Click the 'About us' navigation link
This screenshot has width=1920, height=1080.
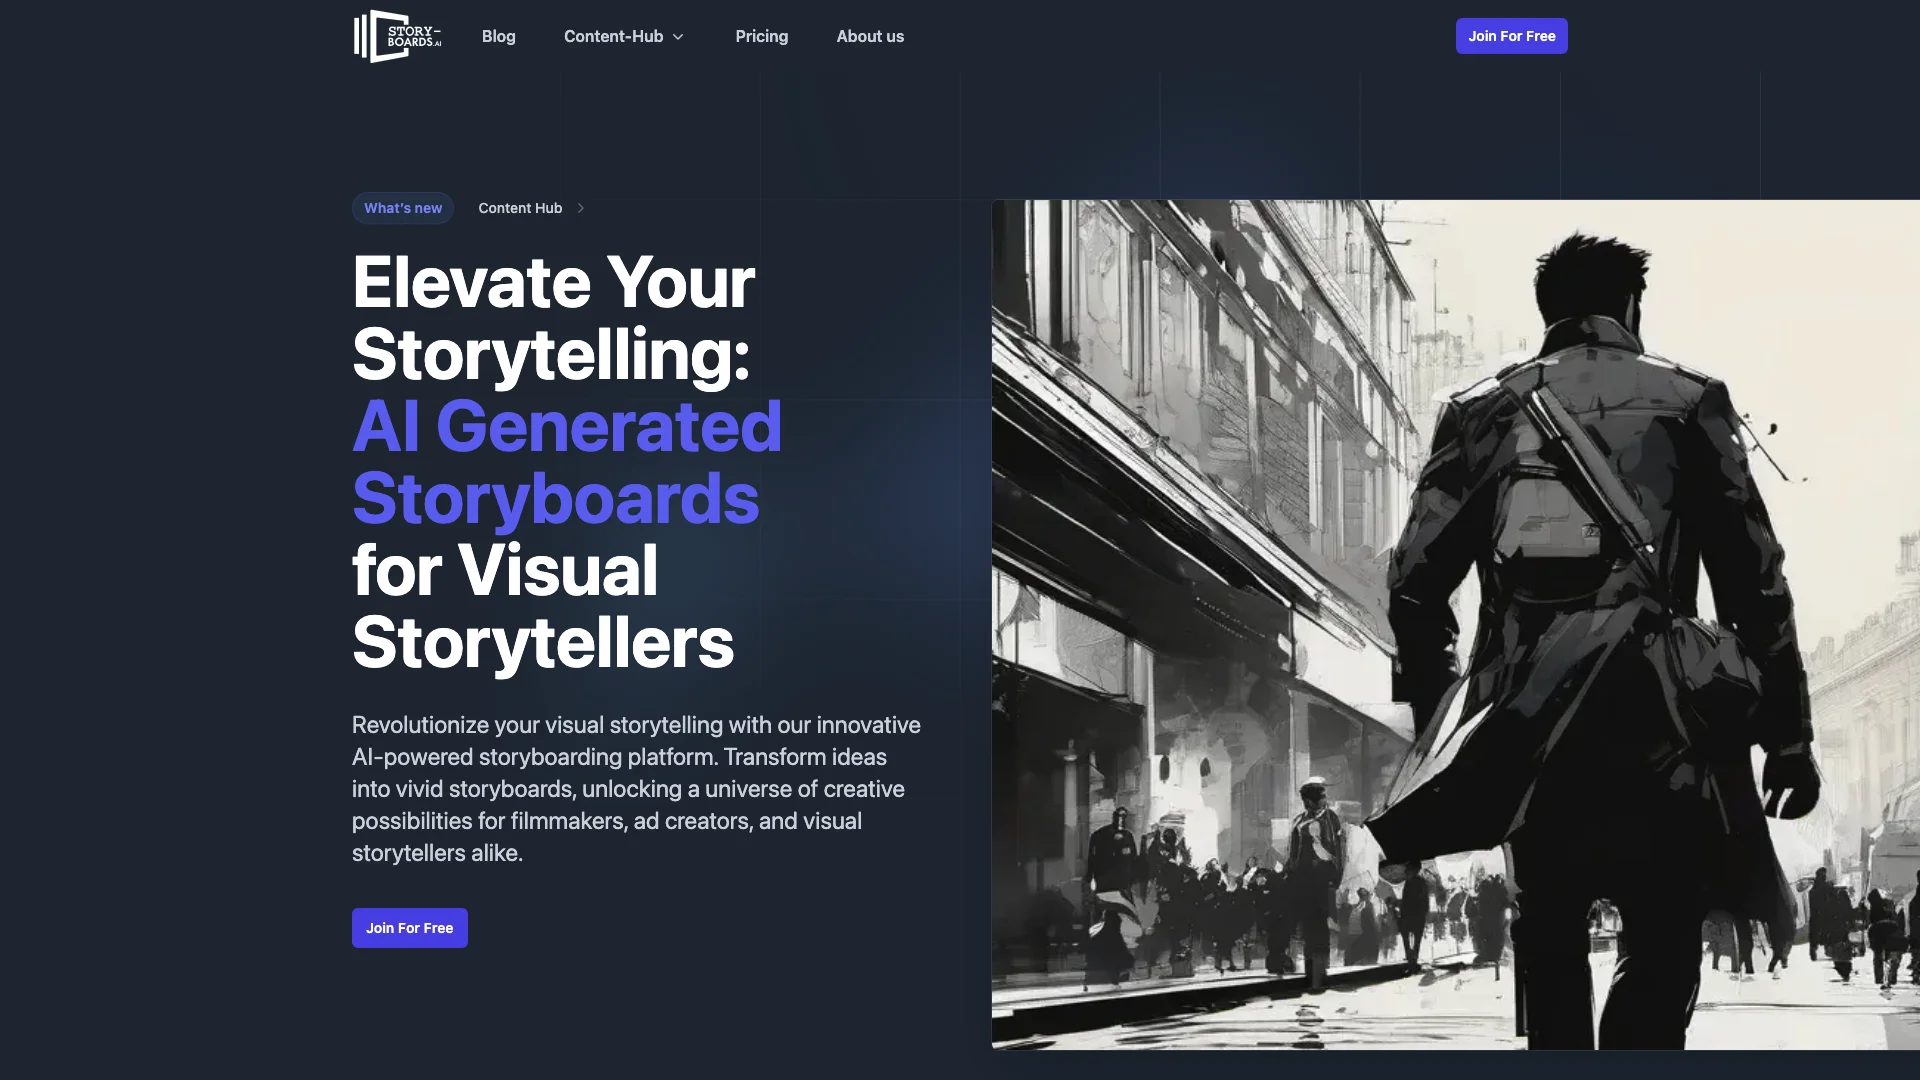(870, 36)
